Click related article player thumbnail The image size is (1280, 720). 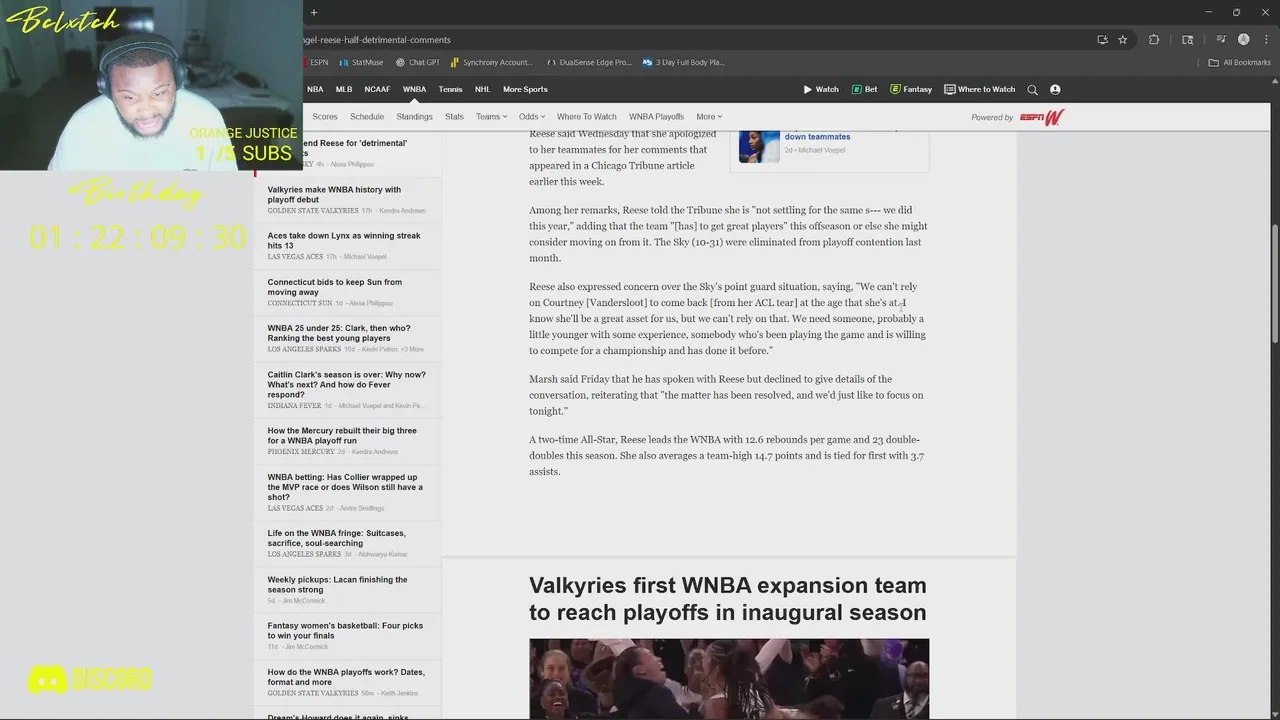click(759, 146)
